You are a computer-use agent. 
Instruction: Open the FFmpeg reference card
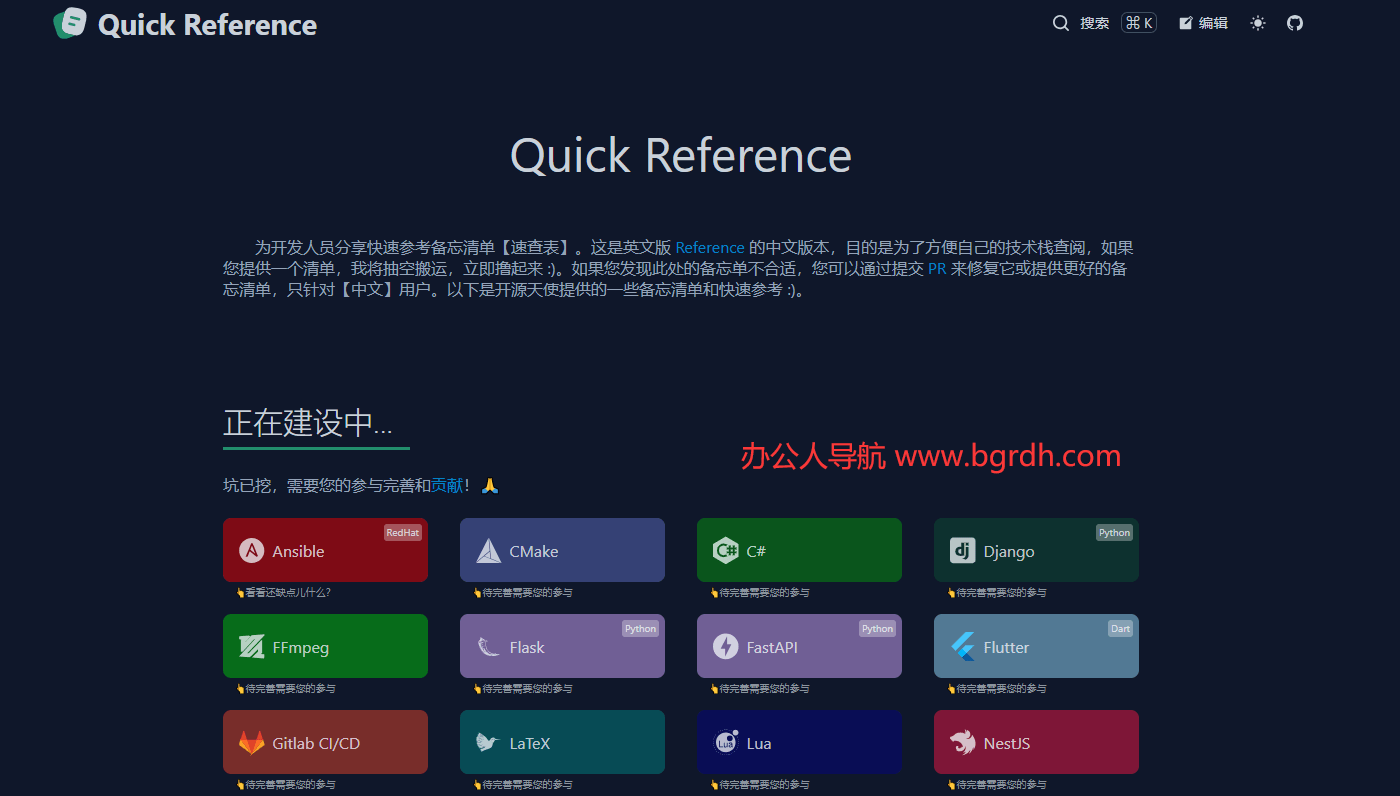[325, 646]
